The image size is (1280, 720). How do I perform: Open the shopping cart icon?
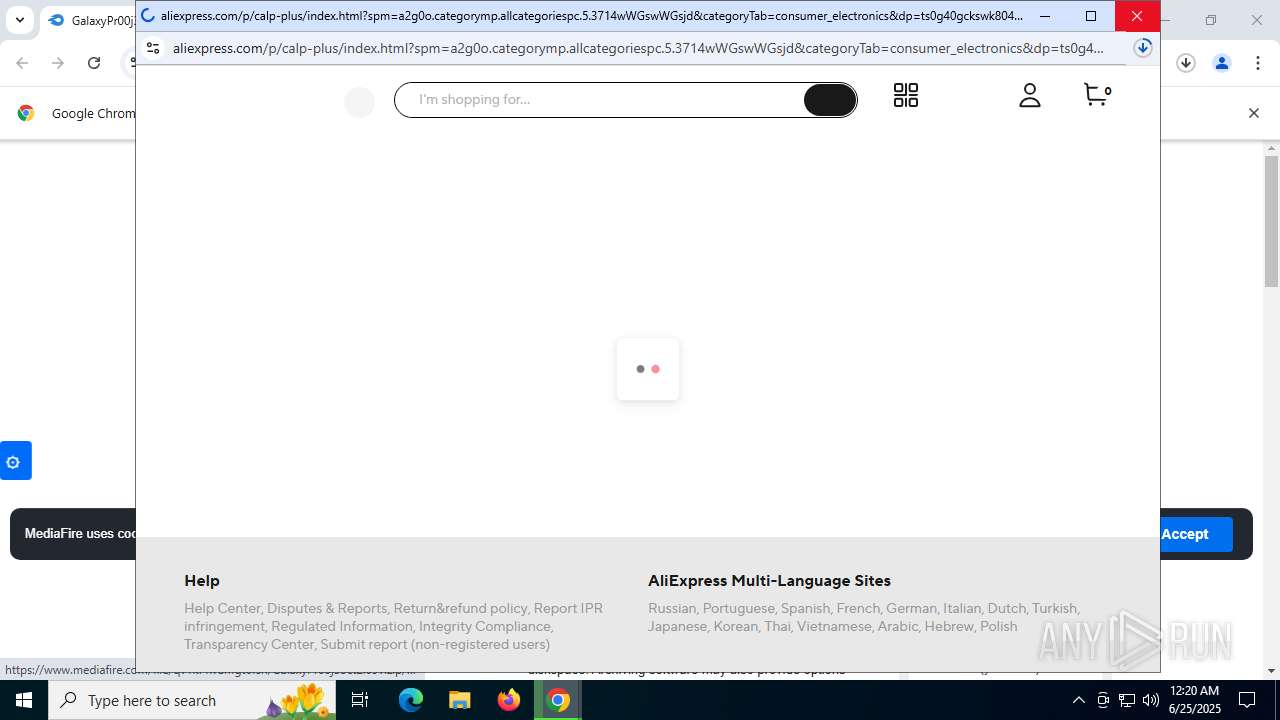tap(1097, 95)
